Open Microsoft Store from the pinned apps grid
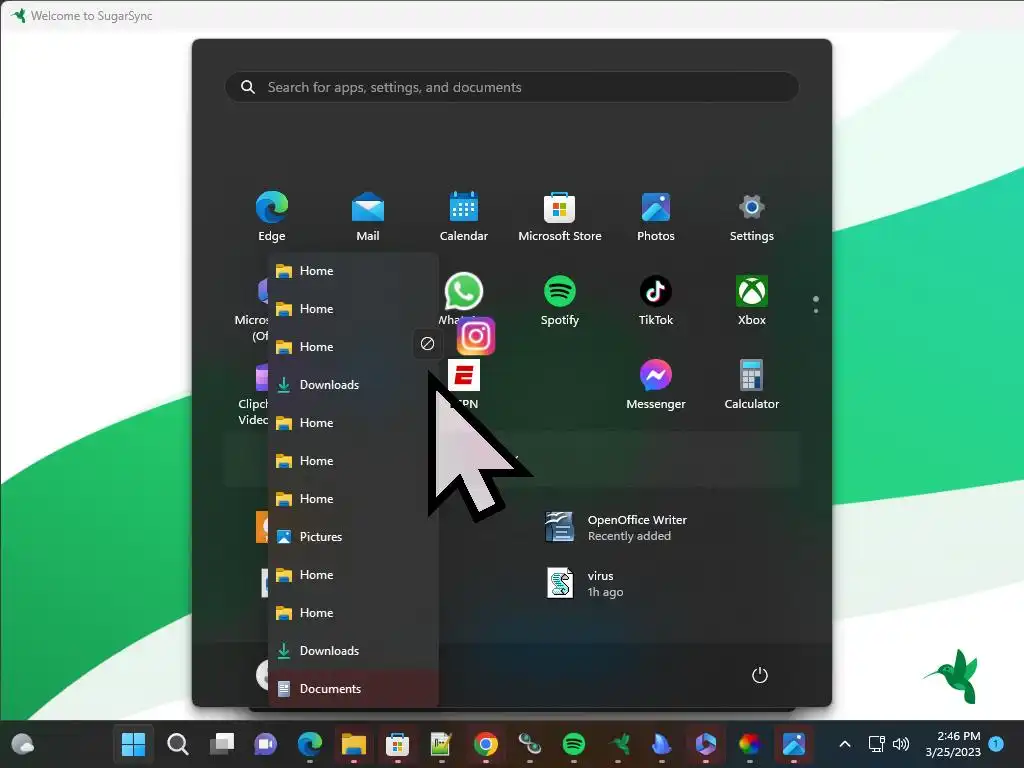 pos(560,216)
